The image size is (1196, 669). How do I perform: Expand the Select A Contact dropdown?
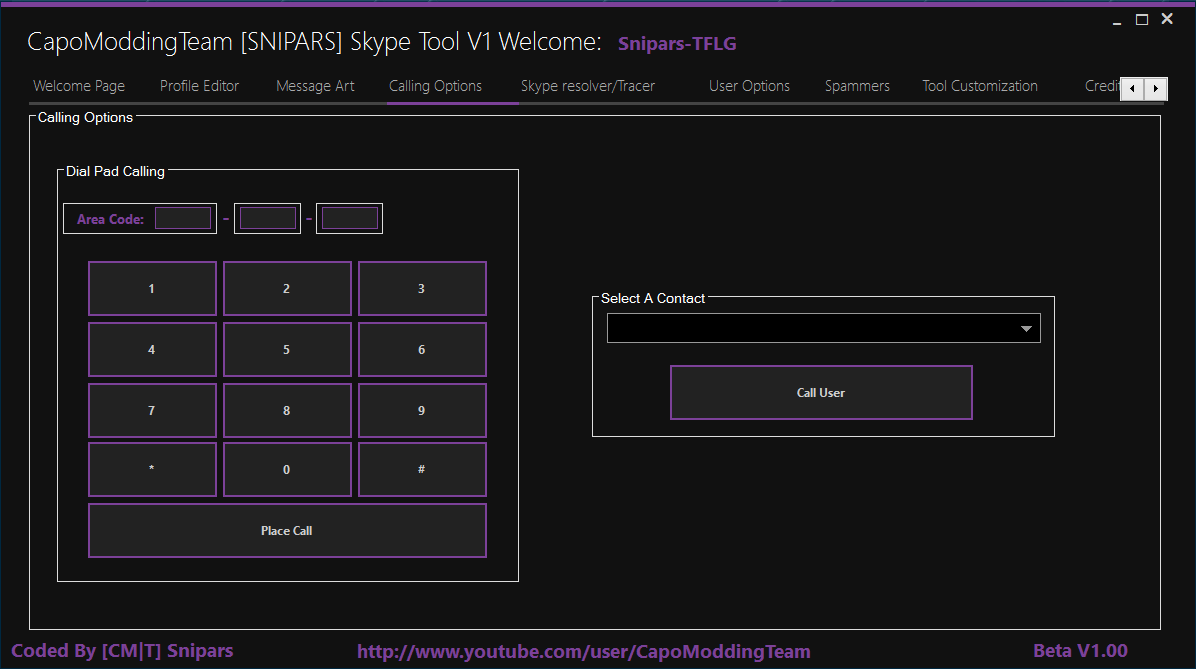point(824,328)
